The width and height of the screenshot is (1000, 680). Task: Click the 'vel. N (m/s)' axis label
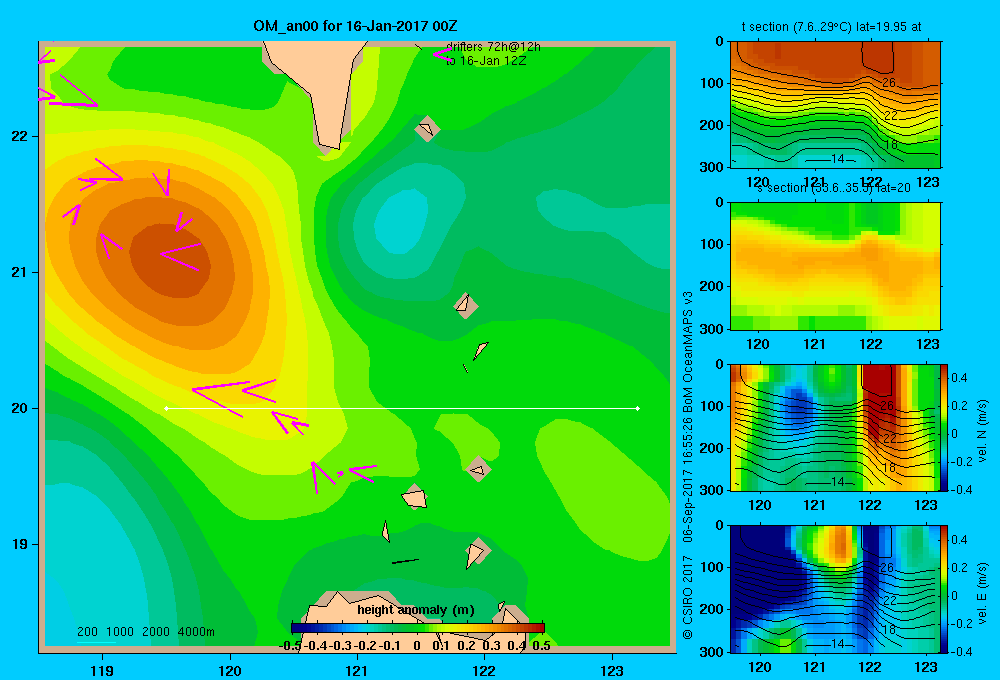pyautogui.click(x=983, y=431)
